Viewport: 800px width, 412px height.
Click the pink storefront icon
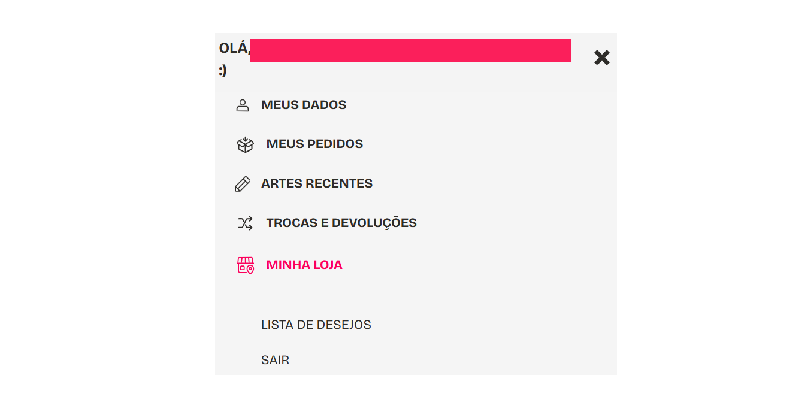click(x=245, y=265)
